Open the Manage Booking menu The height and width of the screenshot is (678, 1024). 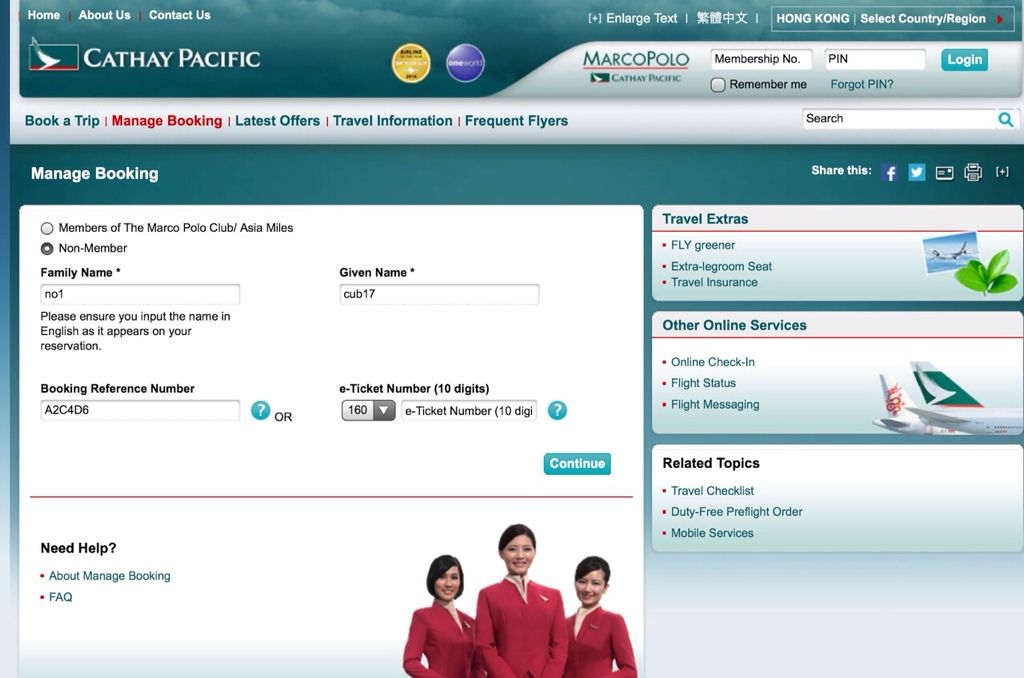167,121
